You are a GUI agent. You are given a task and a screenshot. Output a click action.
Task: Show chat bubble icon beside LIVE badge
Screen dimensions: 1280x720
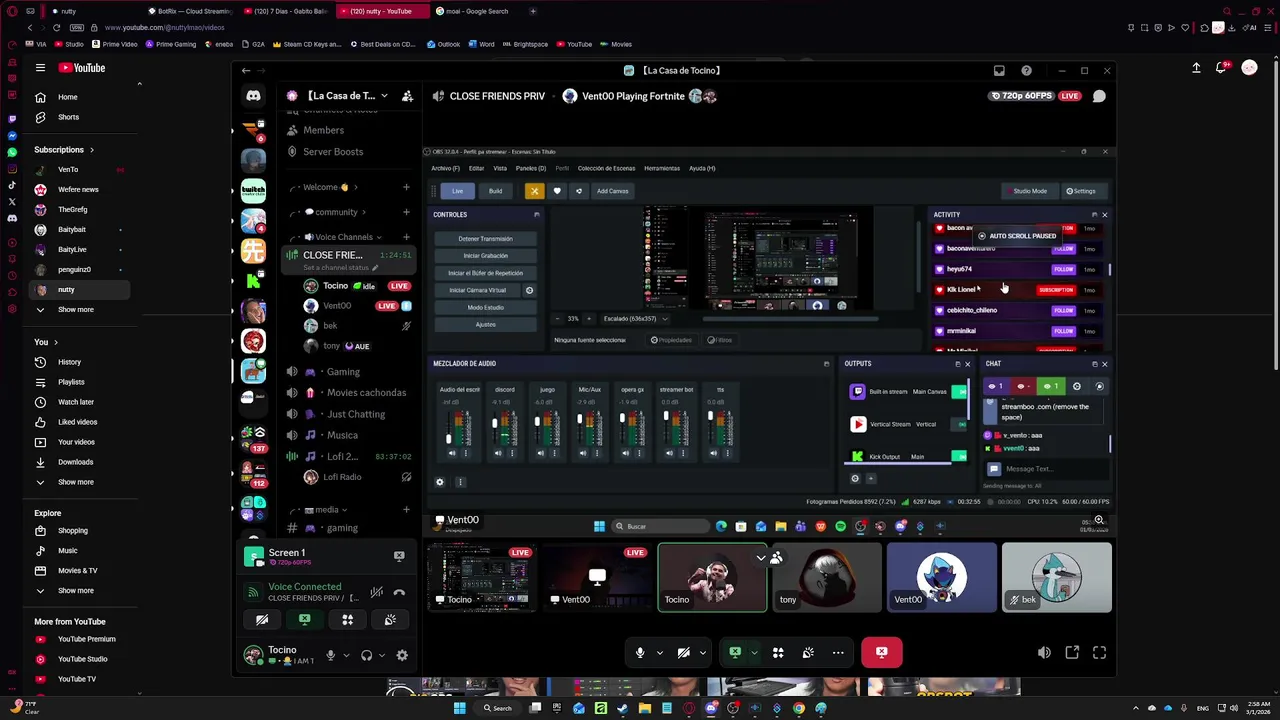[1099, 96]
